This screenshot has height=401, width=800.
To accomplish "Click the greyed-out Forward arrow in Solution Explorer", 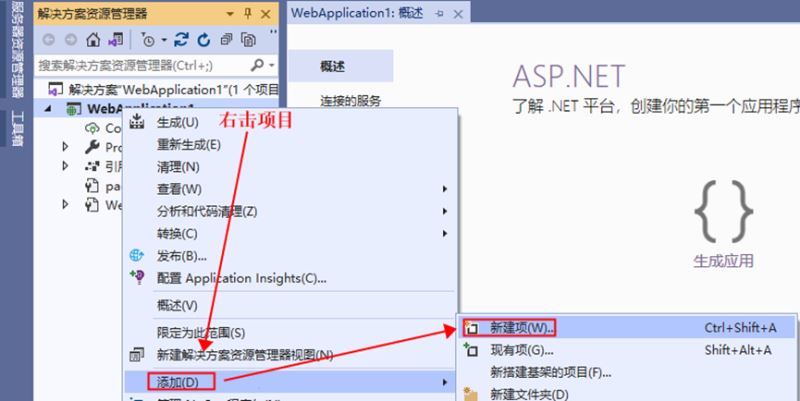I will click(71, 40).
